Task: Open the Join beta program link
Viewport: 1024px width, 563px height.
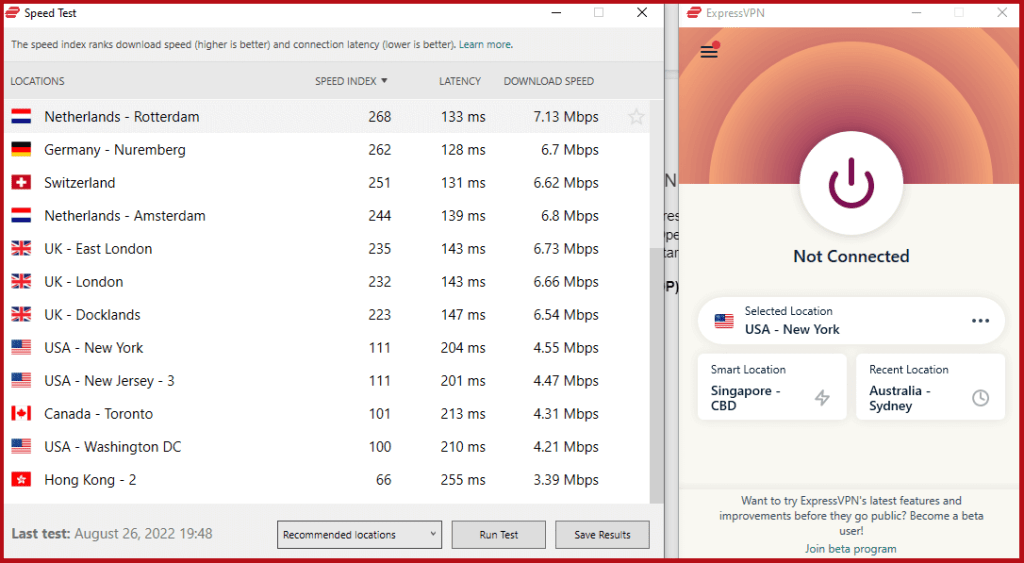Action: [851, 549]
